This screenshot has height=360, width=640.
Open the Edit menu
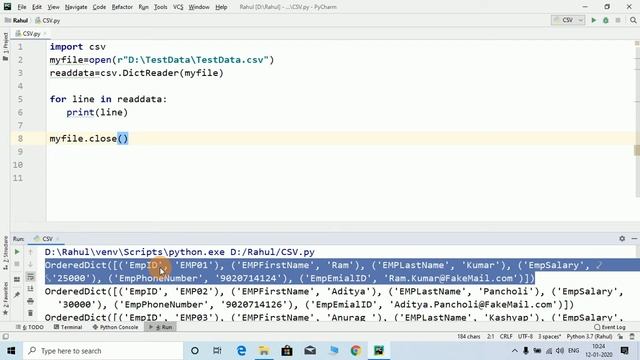point(37,7)
